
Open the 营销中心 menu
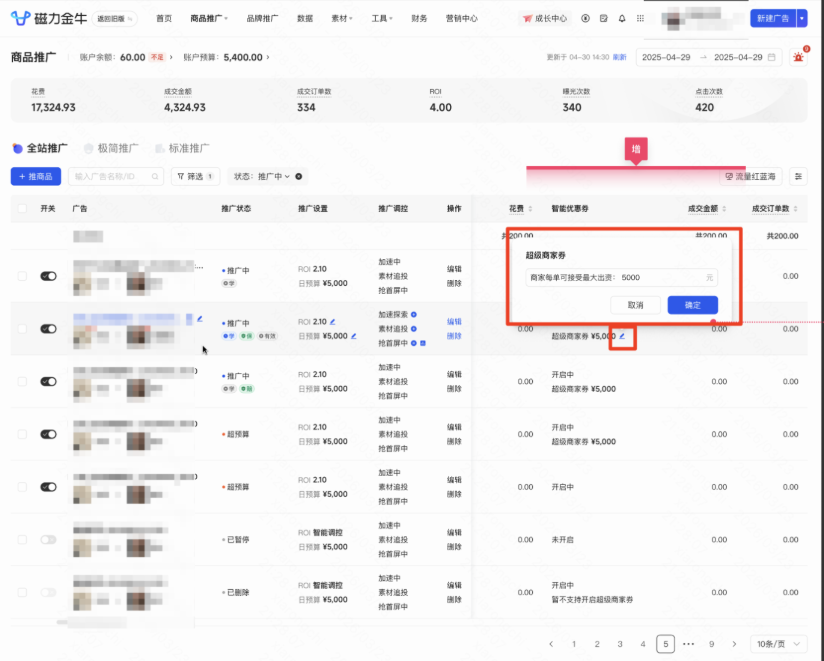[461, 18]
